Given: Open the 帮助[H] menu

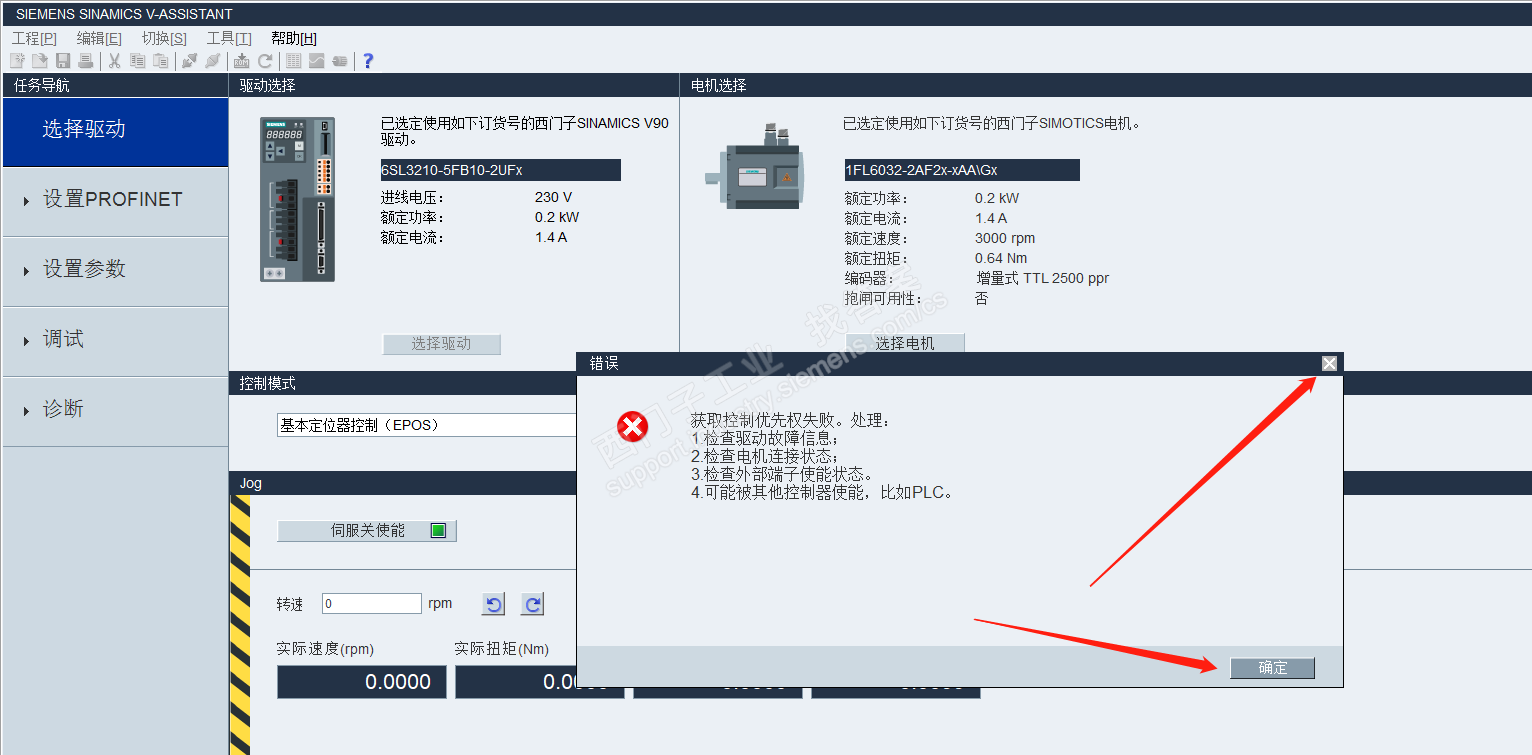Looking at the screenshot, I should [x=294, y=38].
